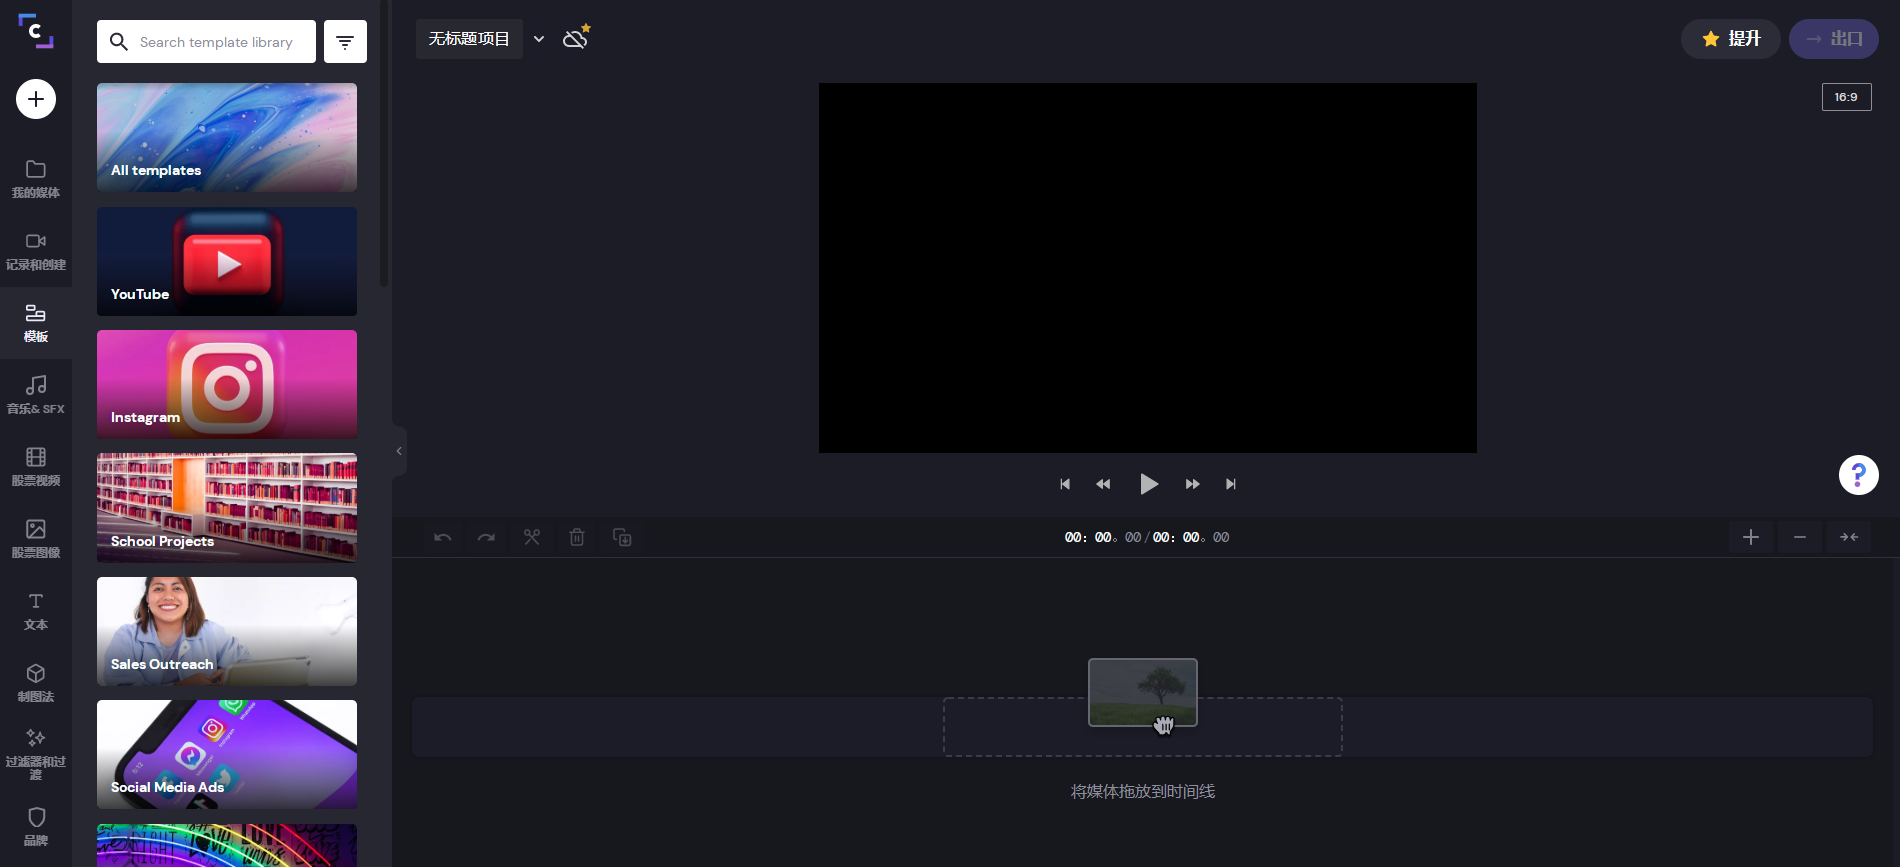Open the template filter options button
Image resolution: width=1900 pixels, height=867 pixels.
pyautogui.click(x=345, y=42)
